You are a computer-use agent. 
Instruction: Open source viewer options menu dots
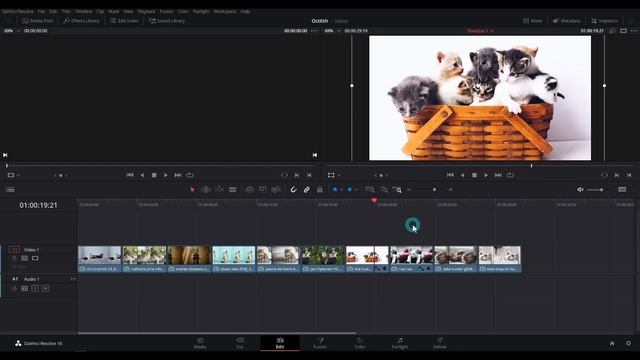(314, 31)
